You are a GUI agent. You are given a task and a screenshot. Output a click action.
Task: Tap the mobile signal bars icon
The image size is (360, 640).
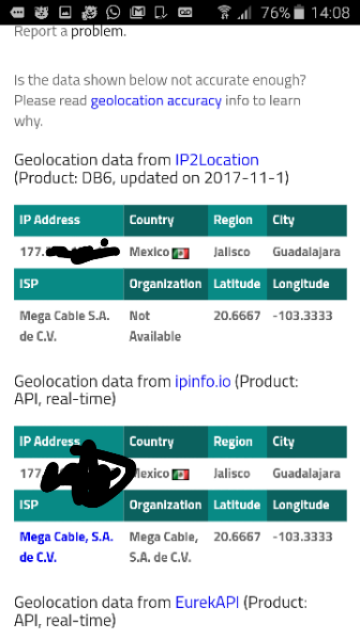click(x=244, y=13)
